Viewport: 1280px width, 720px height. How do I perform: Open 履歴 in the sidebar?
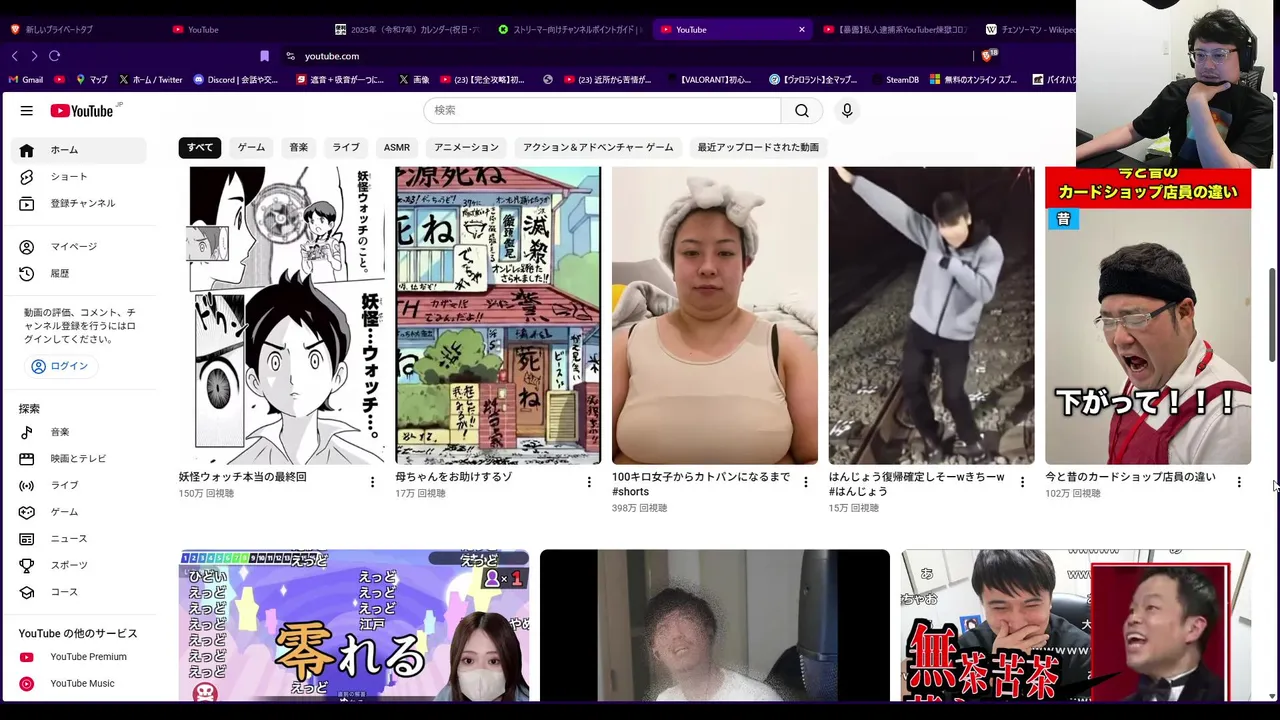[78, 273]
